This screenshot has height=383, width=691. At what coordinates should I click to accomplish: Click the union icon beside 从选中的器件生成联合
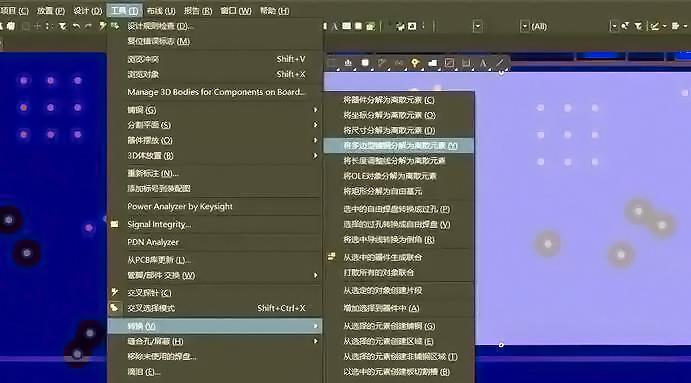tap(332, 257)
